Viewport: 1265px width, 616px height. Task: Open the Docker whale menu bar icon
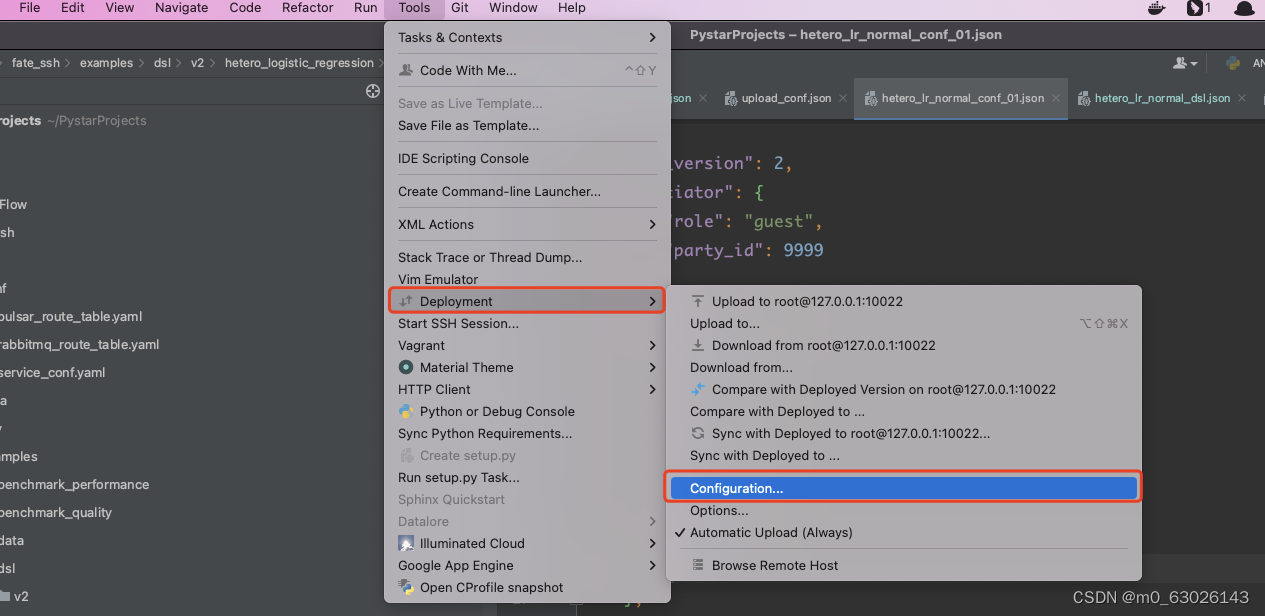click(x=1156, y=8)
